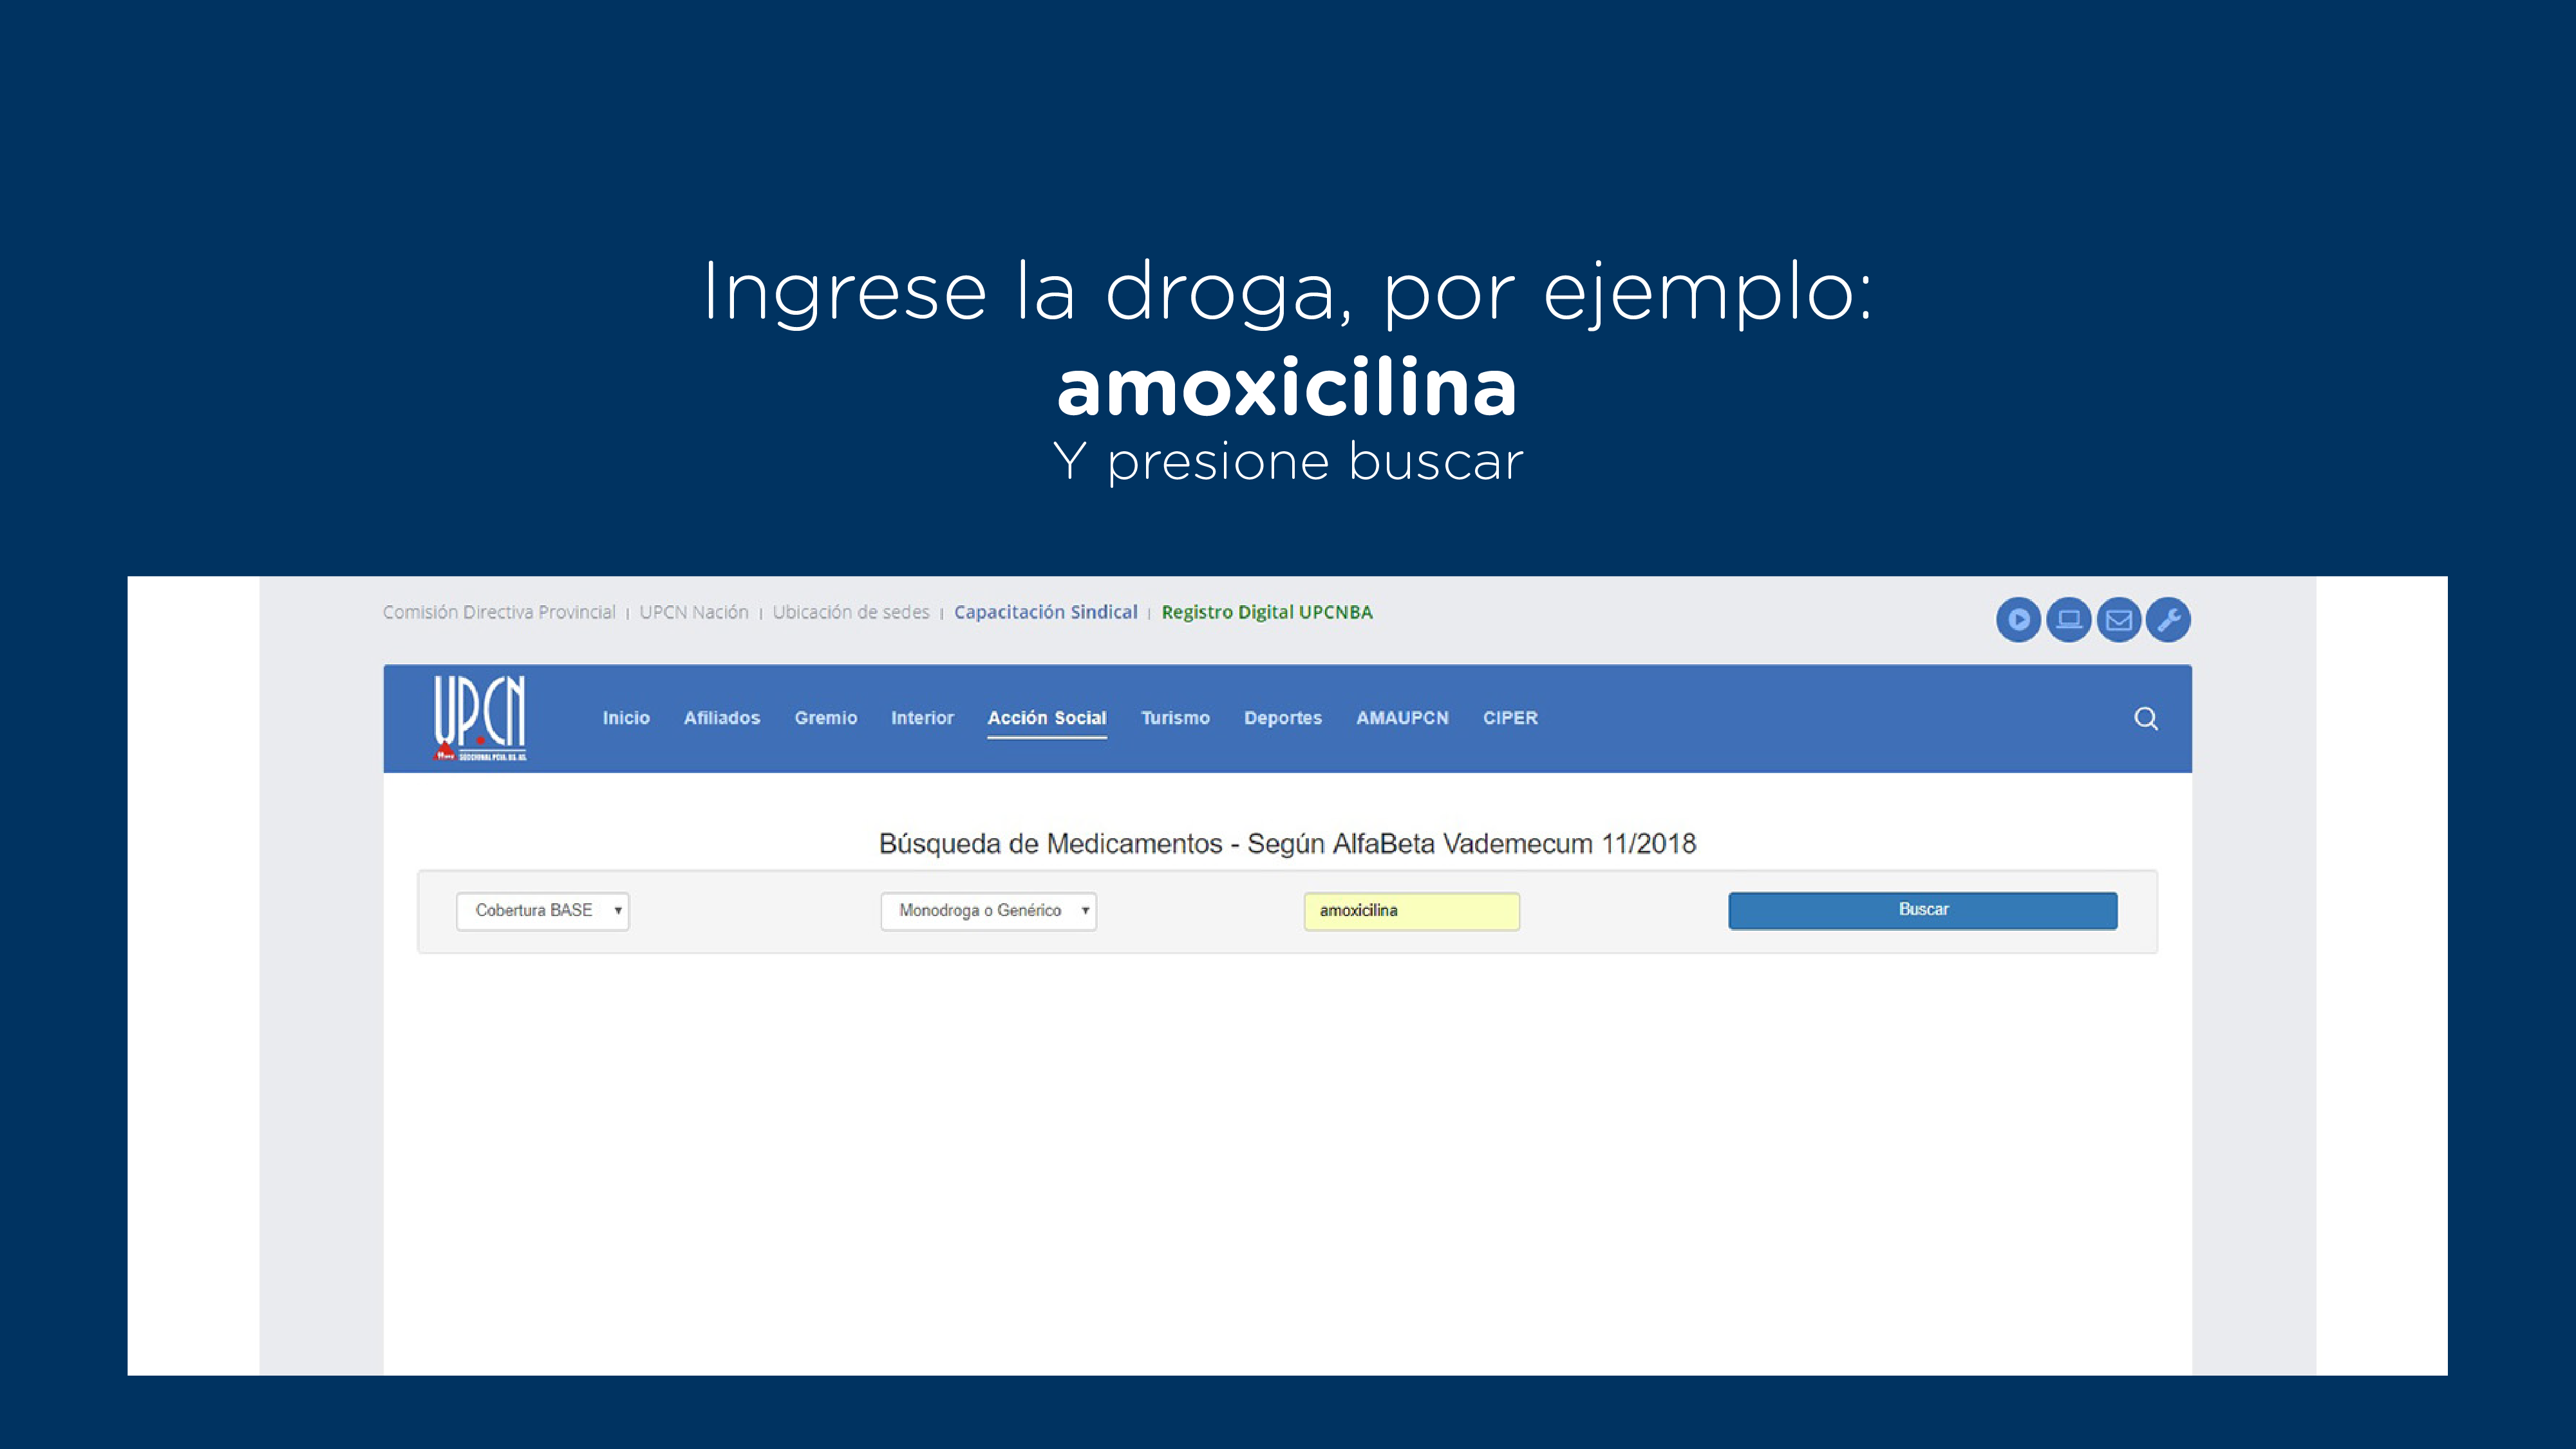This screenshot has width=2576, height=1449.
Task: Select Gremio in the navigation bar
Action: click(x=826, y=718)
